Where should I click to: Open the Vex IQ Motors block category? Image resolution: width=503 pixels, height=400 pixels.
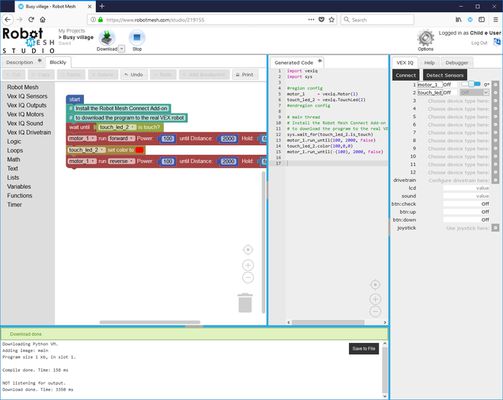[x=25, y=114]
